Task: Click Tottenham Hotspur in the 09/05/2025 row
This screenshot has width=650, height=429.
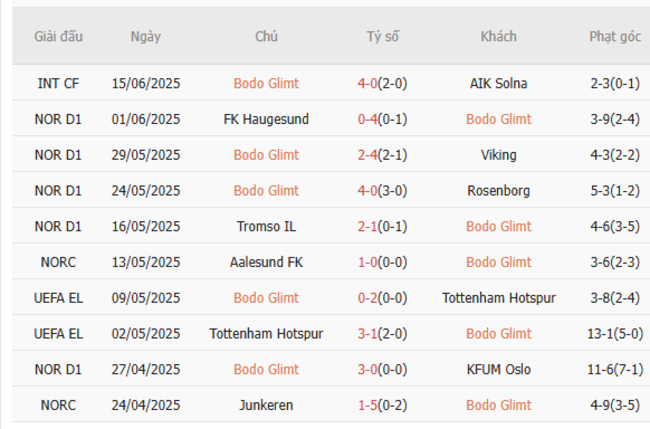Action: [x=498, y=298]
